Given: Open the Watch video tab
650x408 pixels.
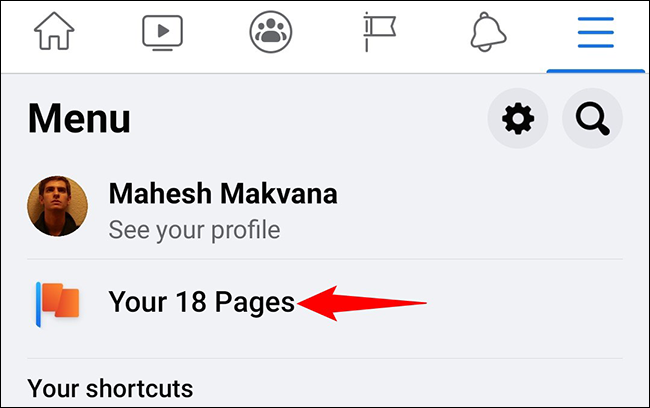Looking at the screenshot, I should (x=162, y=33).
